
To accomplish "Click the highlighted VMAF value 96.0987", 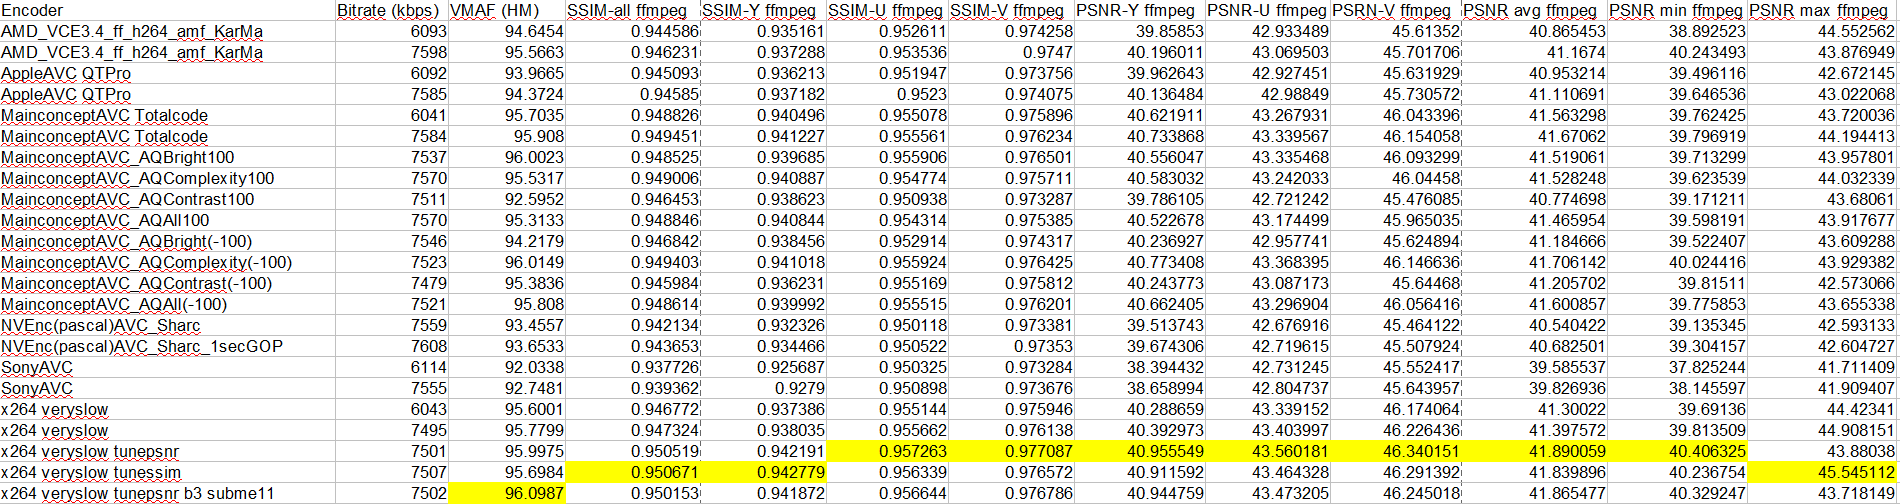I will coord(506,493).
